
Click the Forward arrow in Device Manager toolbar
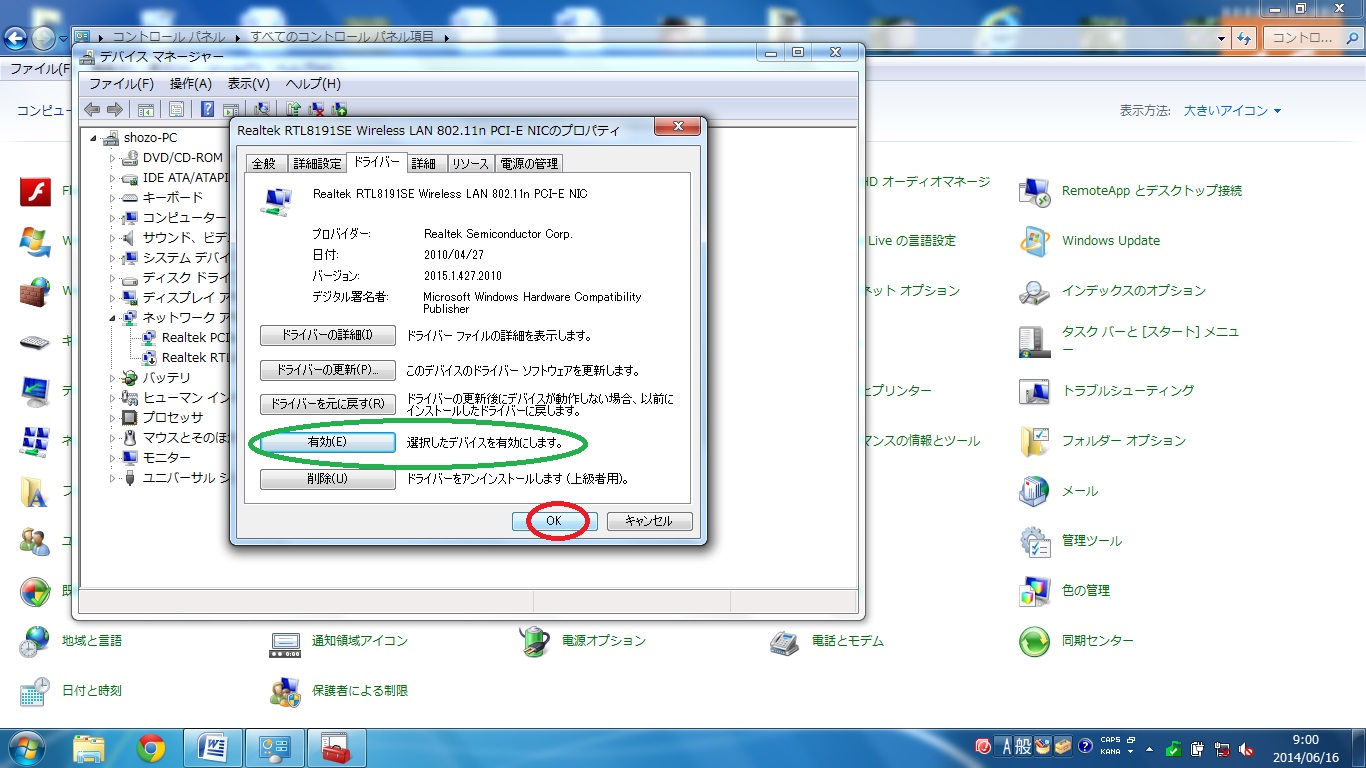tap(115, 109)
